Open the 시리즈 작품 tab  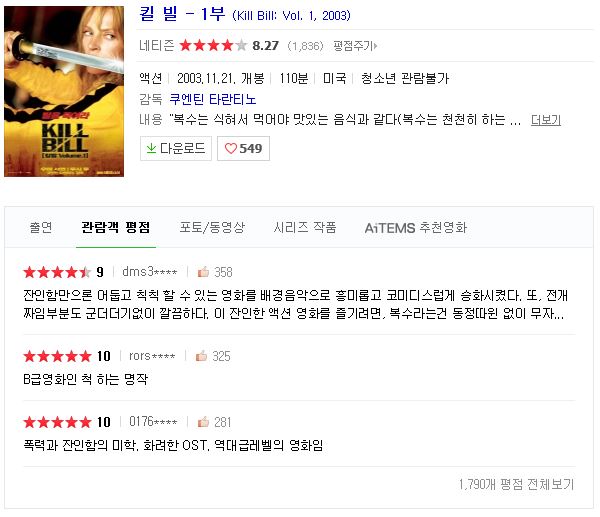point(305,227)
